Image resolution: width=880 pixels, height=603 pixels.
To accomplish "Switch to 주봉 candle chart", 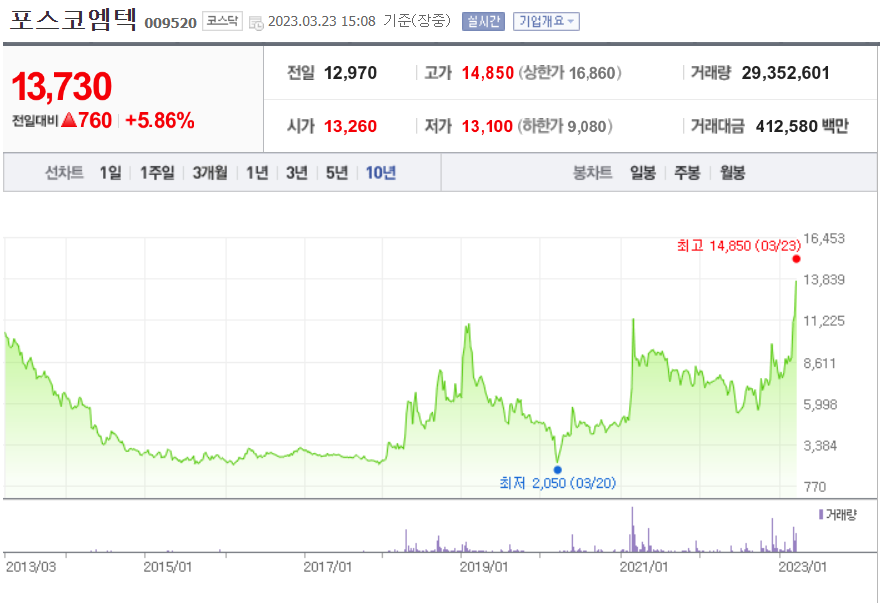I will [x=688, y=173].
